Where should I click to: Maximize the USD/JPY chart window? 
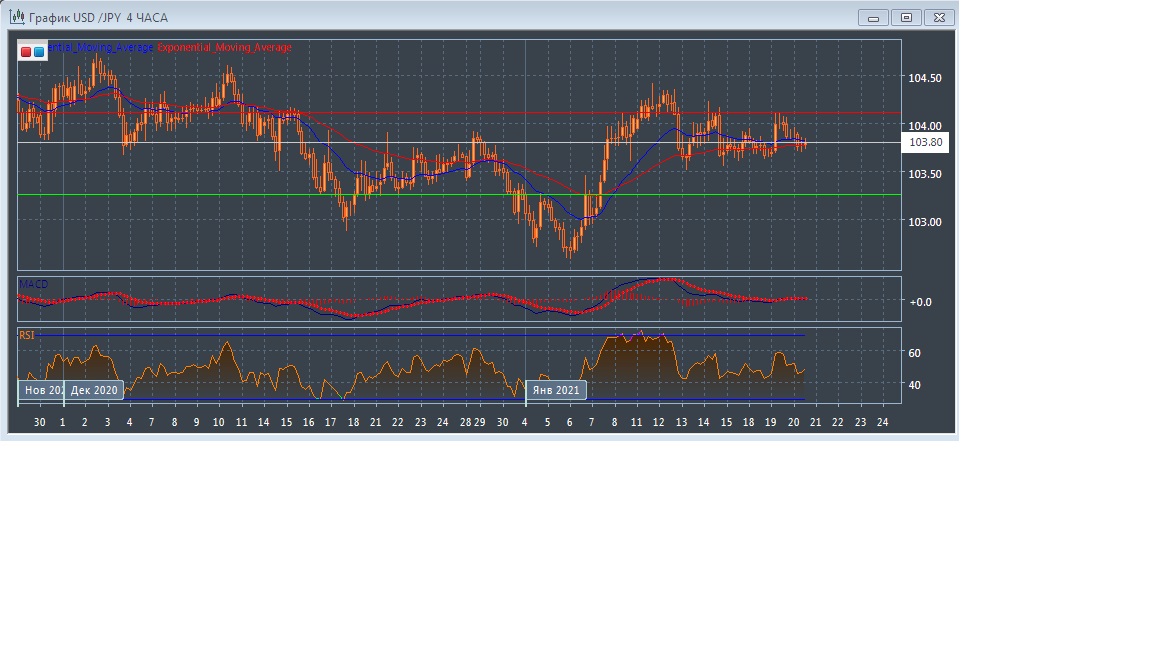click(906, 17)
